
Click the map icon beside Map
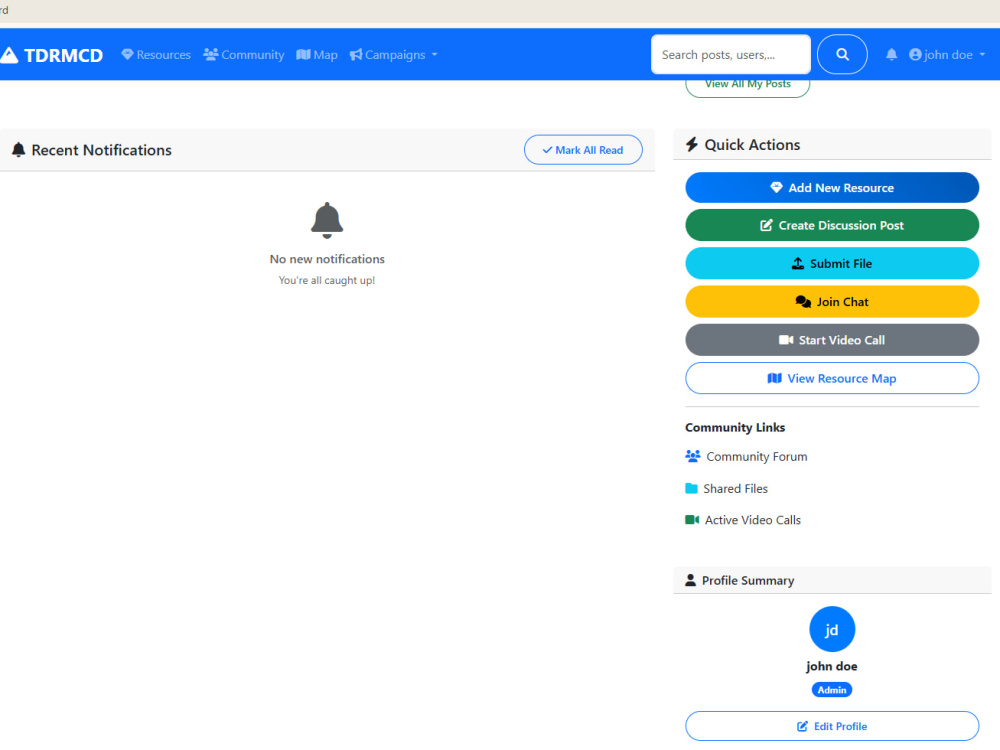[x=304, y=54]
